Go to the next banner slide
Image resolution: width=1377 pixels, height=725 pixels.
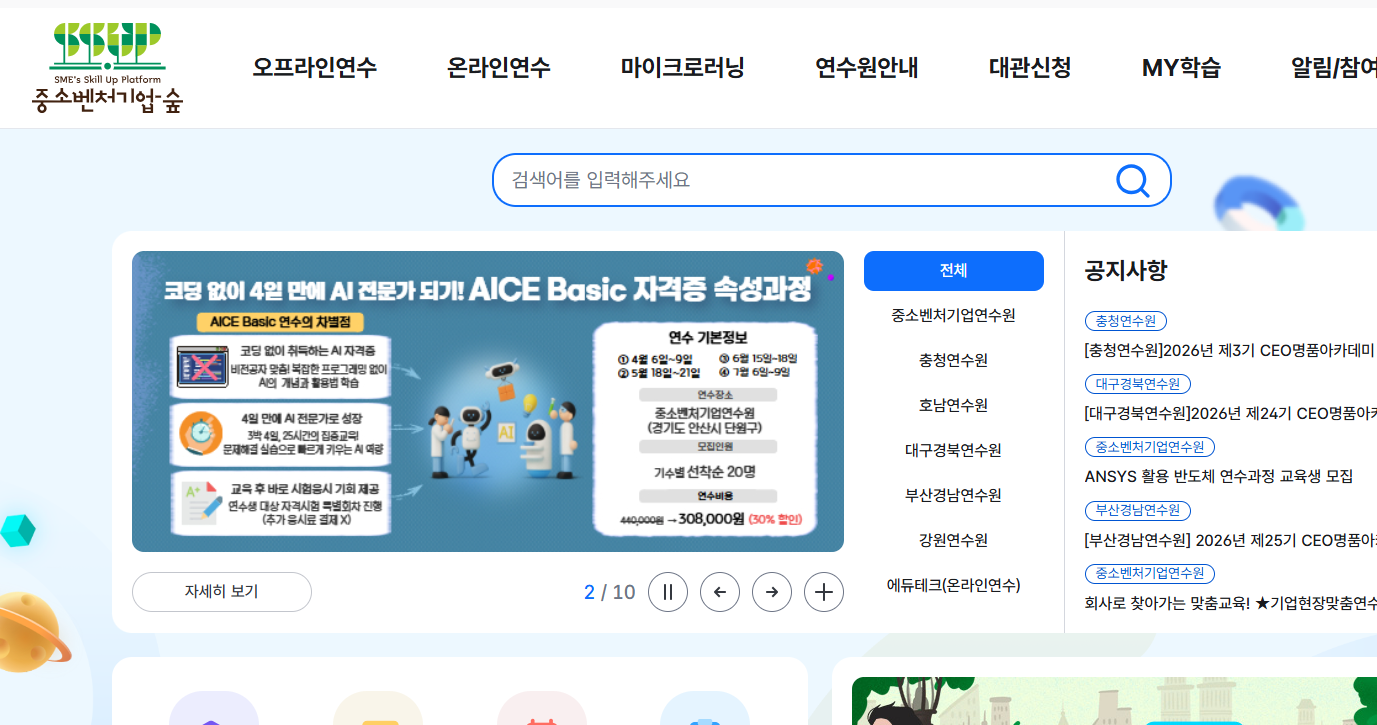(x=772, y=592)
